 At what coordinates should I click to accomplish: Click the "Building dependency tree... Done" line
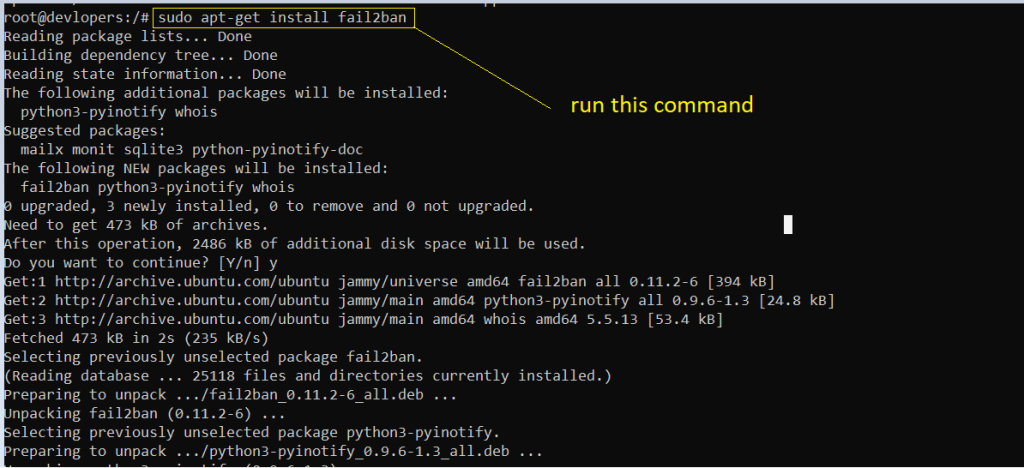click(140, 55)
